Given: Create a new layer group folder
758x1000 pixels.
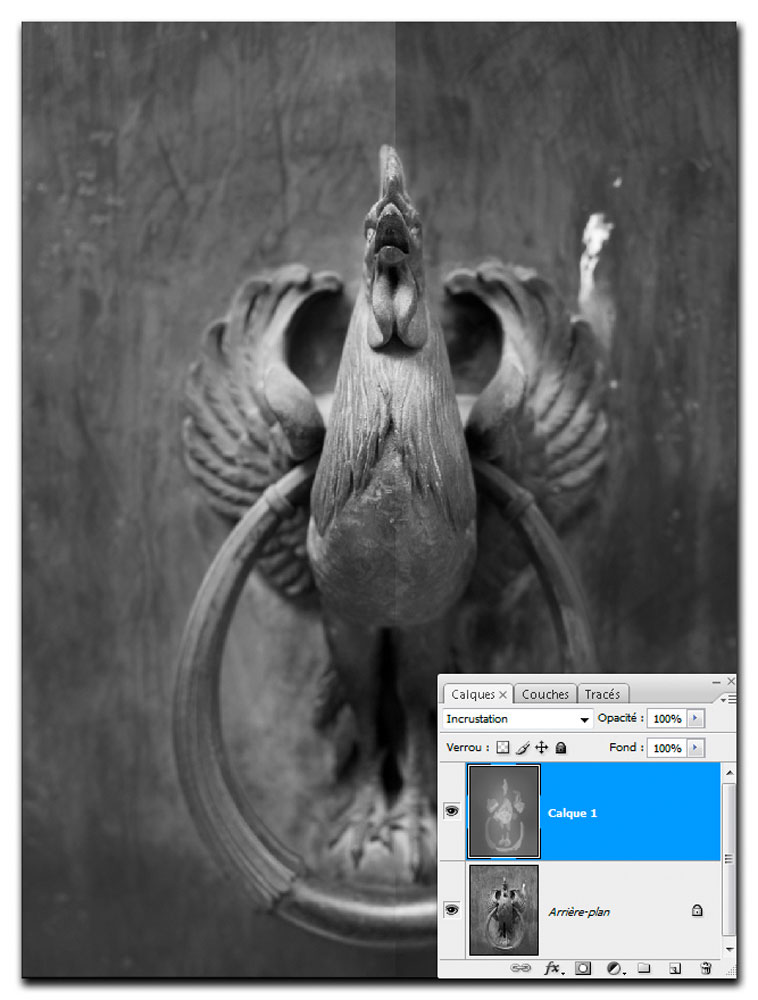Looking at the screenshot, I should tap(644, 968).
